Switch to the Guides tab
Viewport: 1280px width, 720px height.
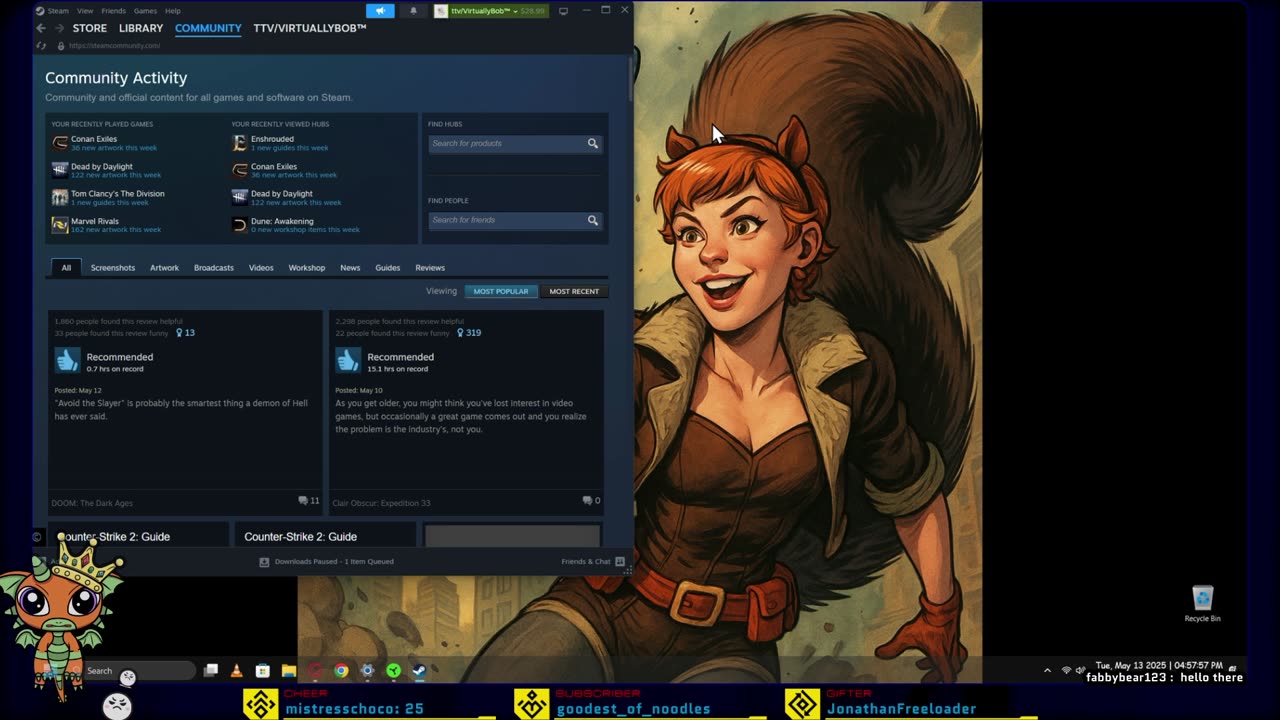click(388, 268)
